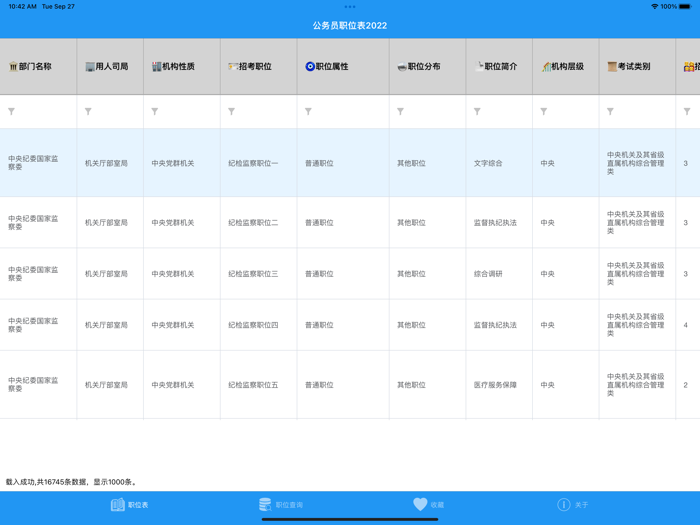Select cell 文字综合
Image resolution: width=700 pixels, height=525 pixels.
point(488,163)
